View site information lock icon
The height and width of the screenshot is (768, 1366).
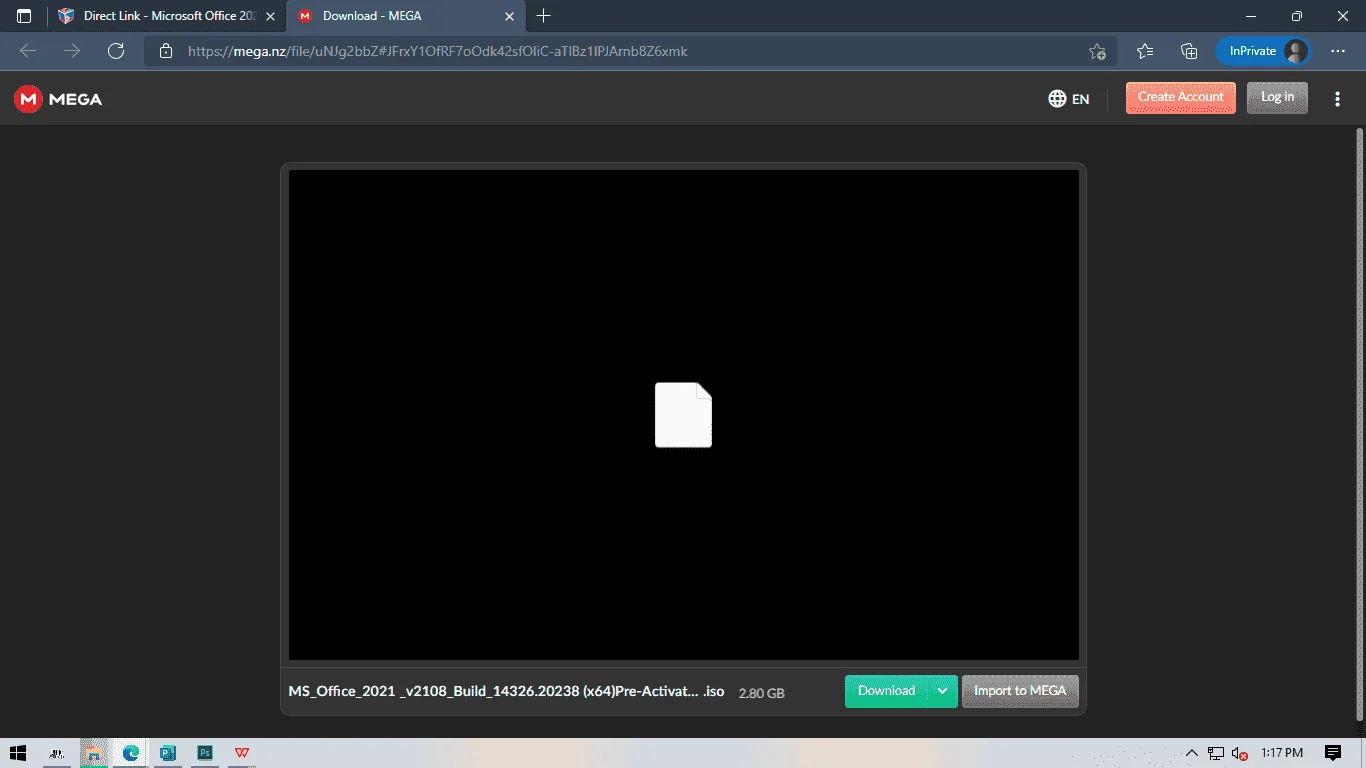pos(166,51)
